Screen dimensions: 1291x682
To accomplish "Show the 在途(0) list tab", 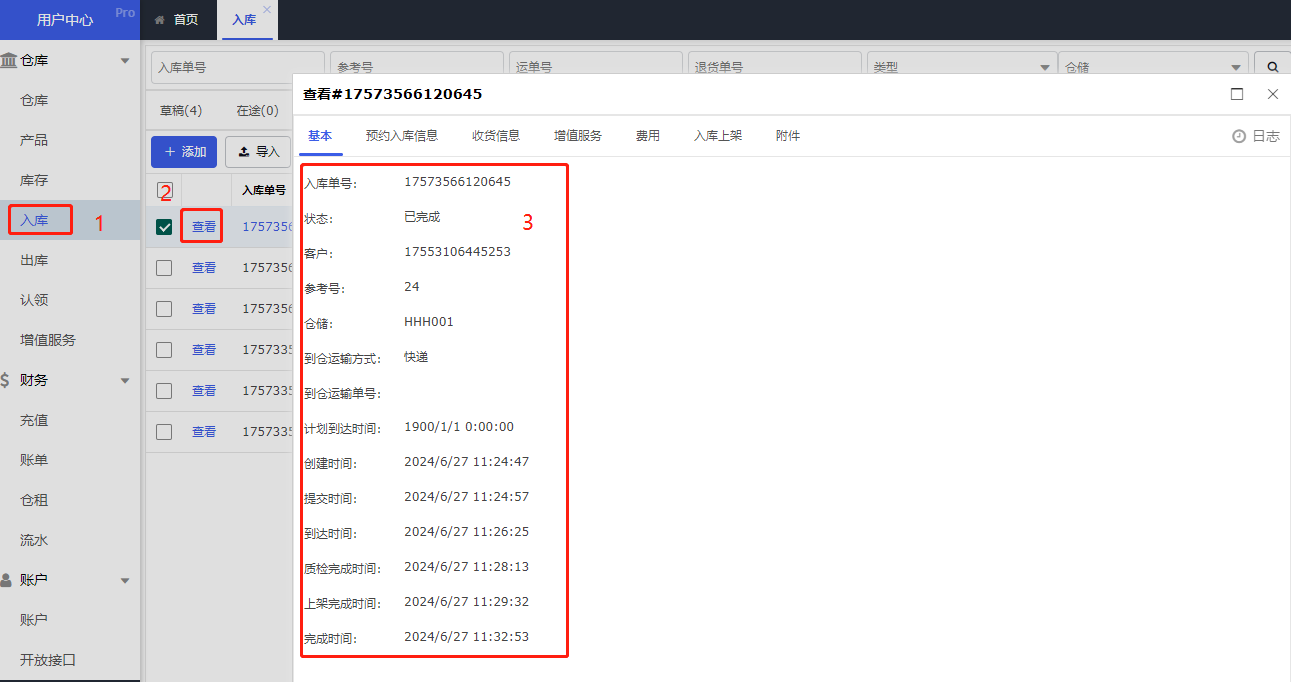I will coord(257,111).
